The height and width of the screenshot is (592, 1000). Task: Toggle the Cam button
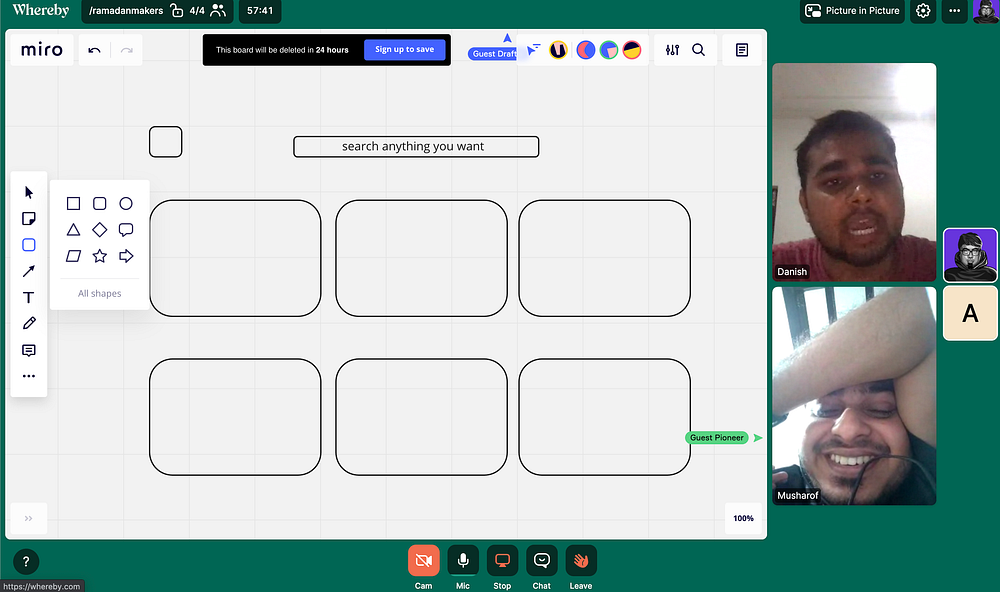tap(423, 561)
